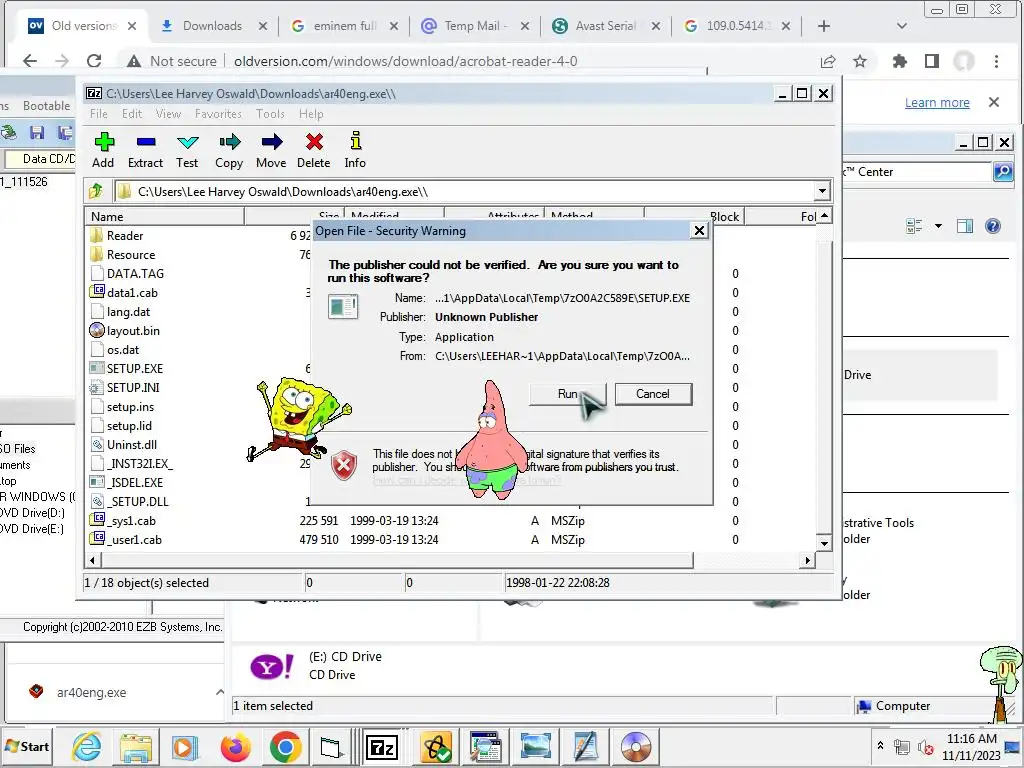Click the help icon in the Explorer window

[x=993, y=226]
